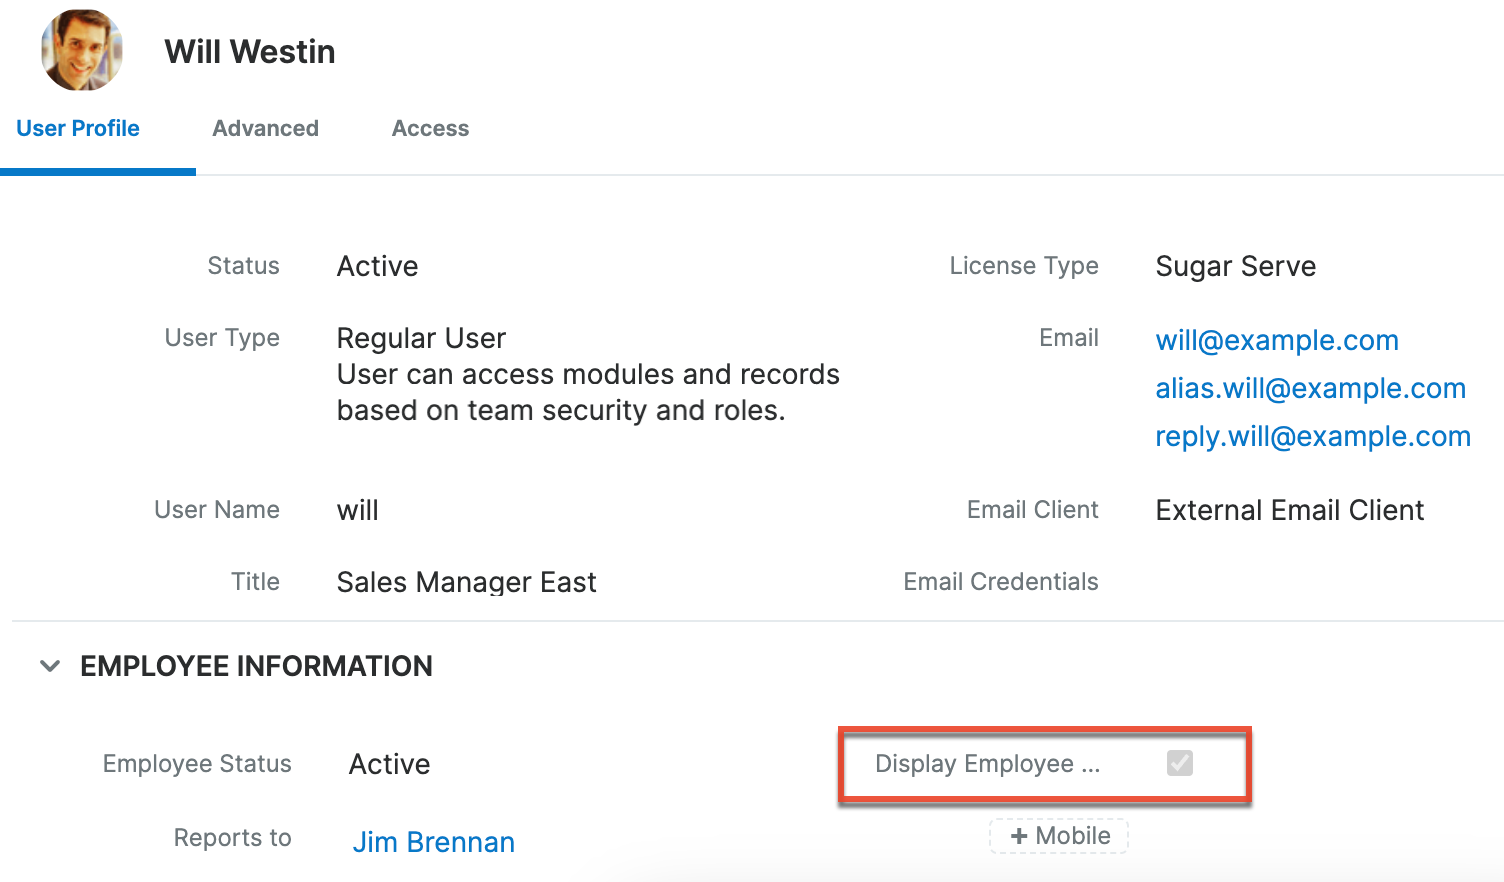This screenshot has height=882, width=1504.
Task: Click the Will Westin name heading
Action: pyautogui.click(x=250, y=52)
